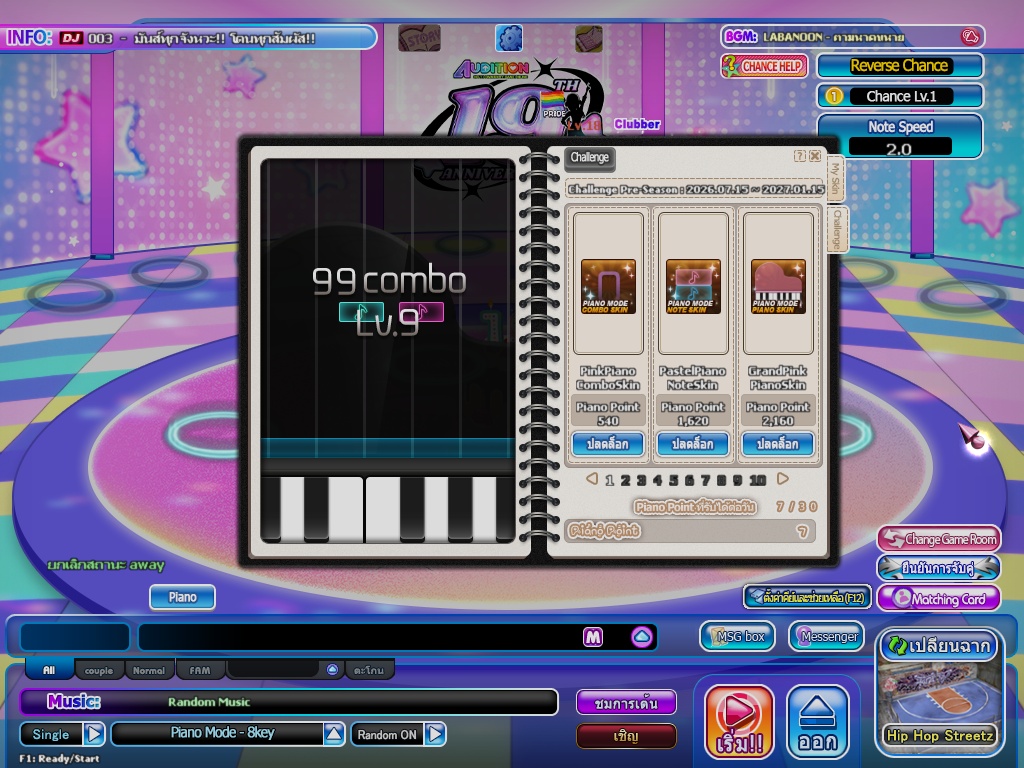Open key settings and help (F12)
1024x768 pixels.
pos(807,597)
